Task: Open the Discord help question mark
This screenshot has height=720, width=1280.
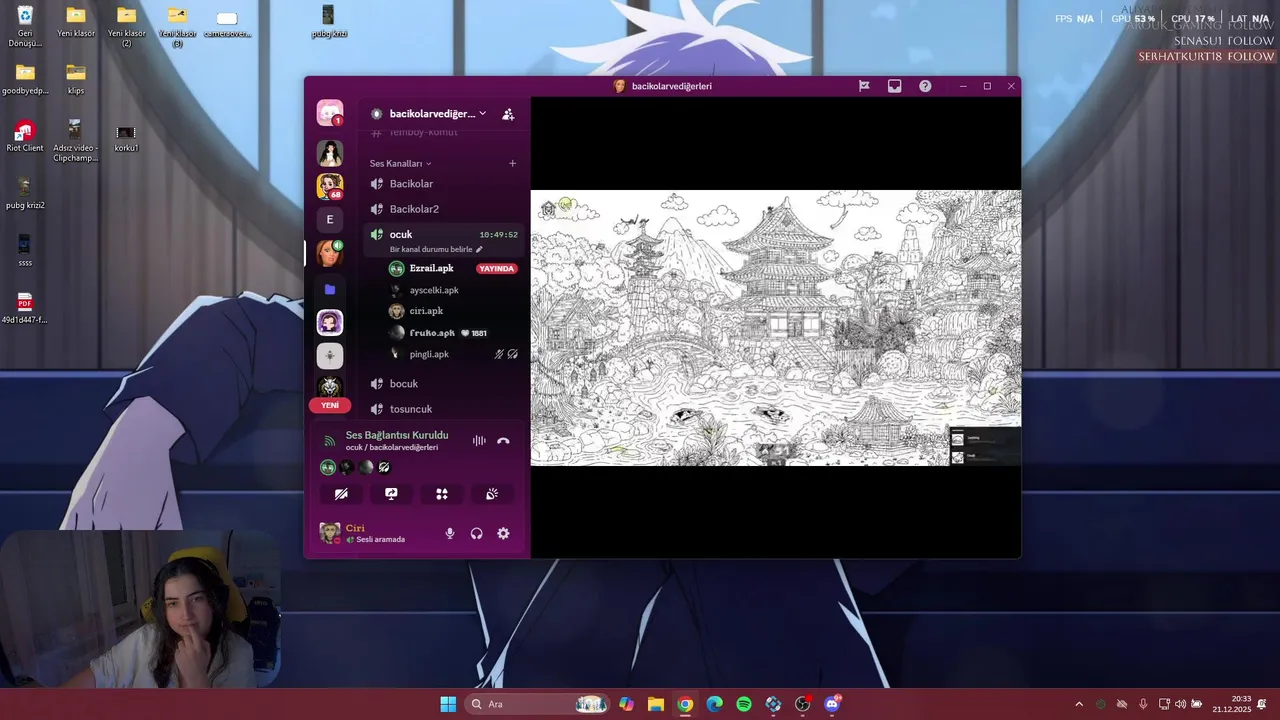Action: click(x=925, y=86)
